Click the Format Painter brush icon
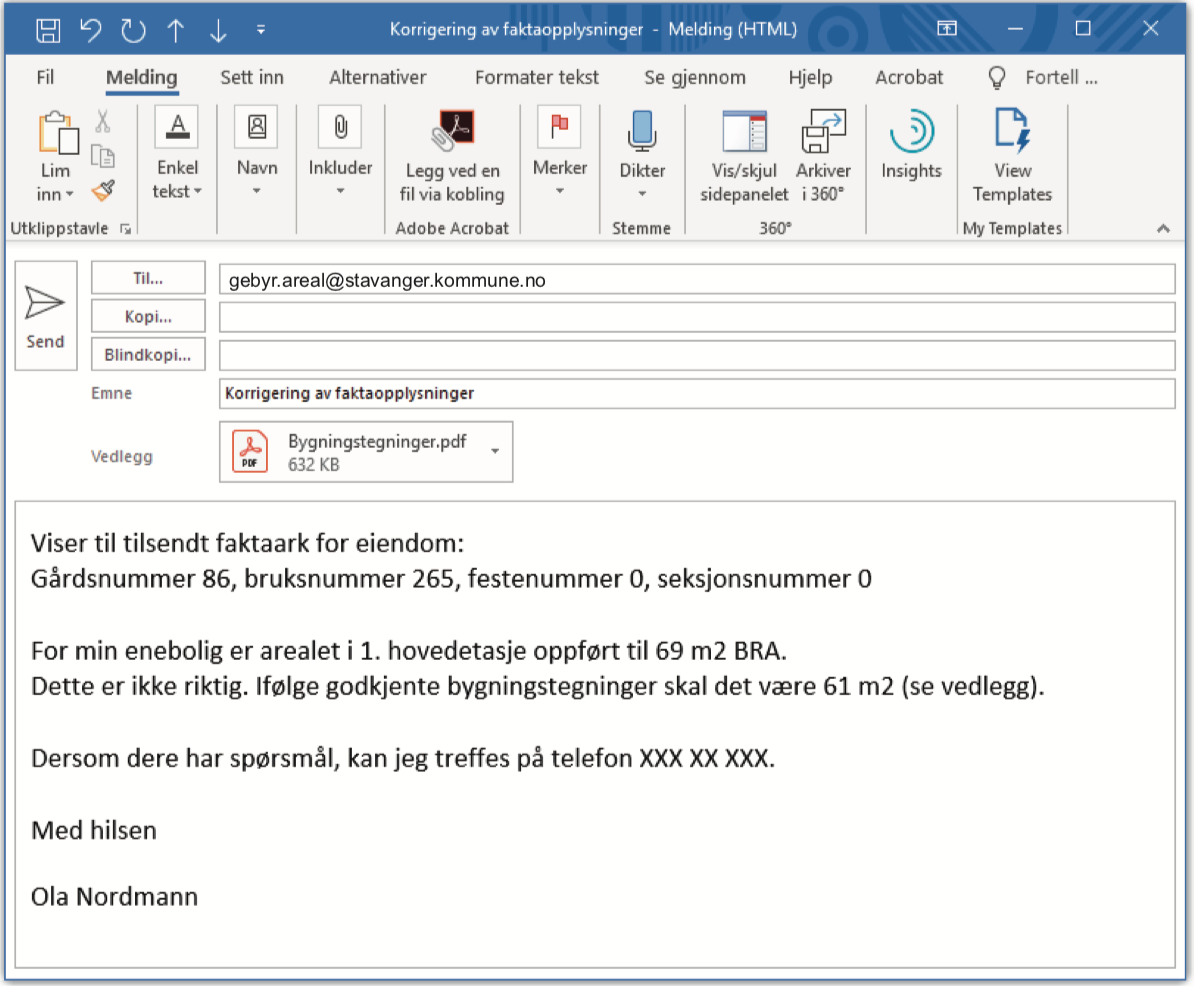 coord(101,189)
